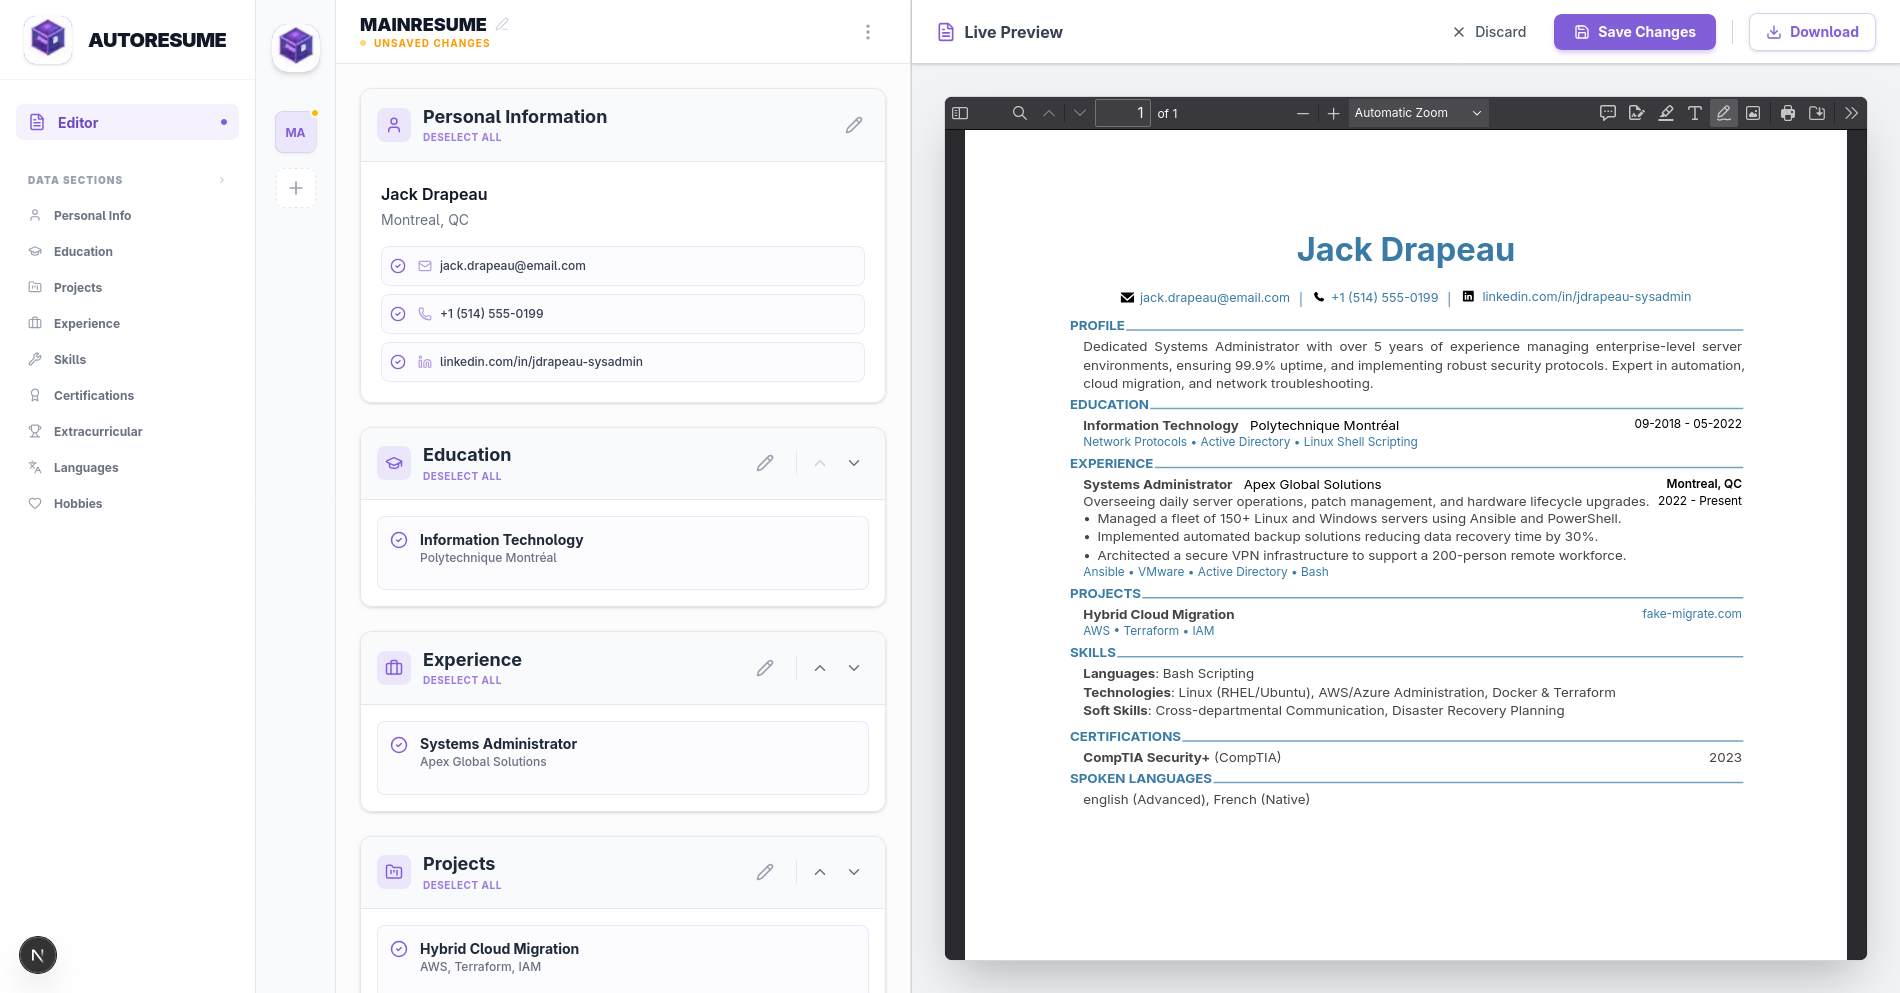This screenshot has height=993, width=1900.
Task: Deselect the Systems Administrator experience entry
Action: pyautogui.click(x=399, y=744)
